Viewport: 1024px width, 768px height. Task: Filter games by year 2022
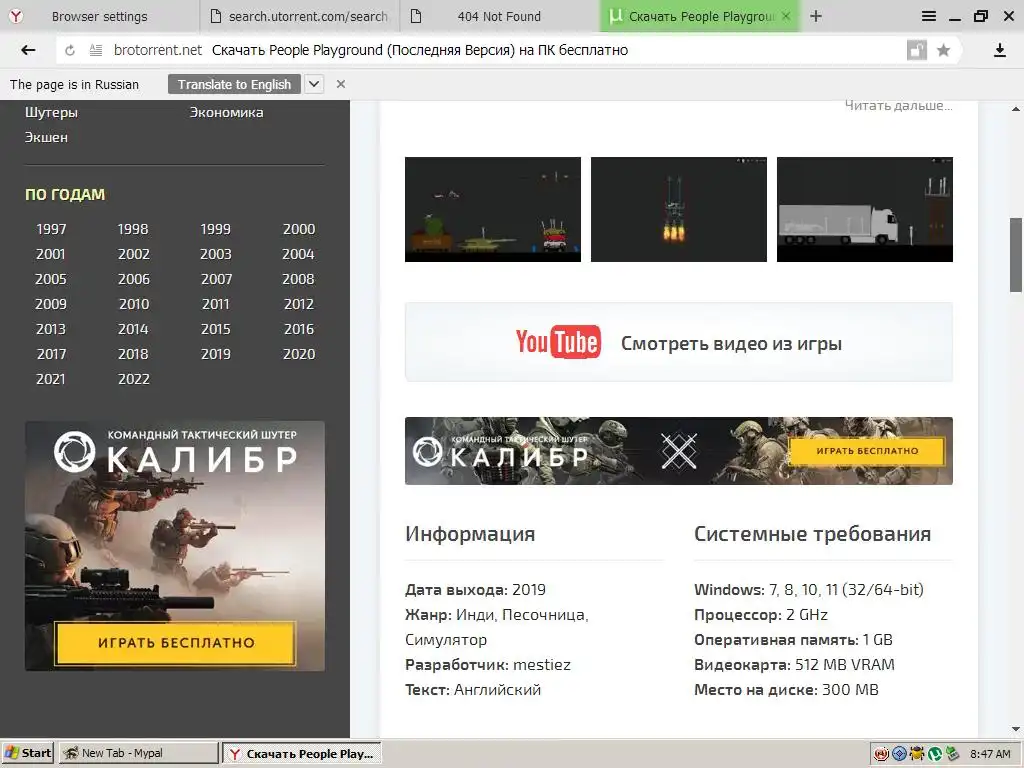[x=134, y=379]
